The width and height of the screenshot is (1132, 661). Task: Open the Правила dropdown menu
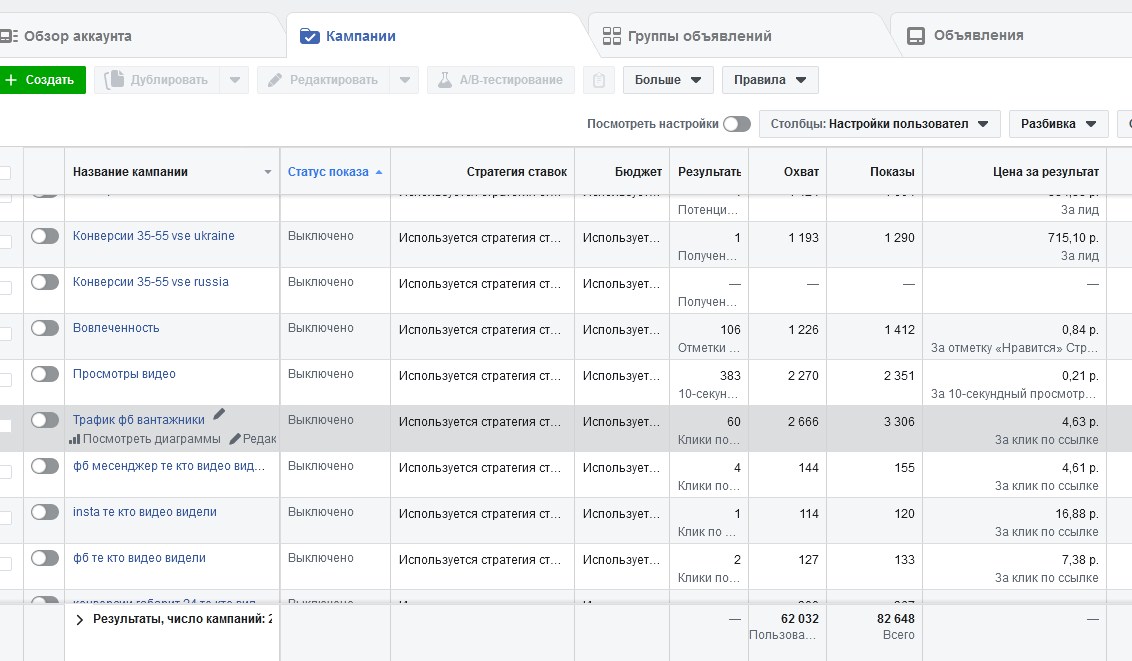(x=770, y=80)
